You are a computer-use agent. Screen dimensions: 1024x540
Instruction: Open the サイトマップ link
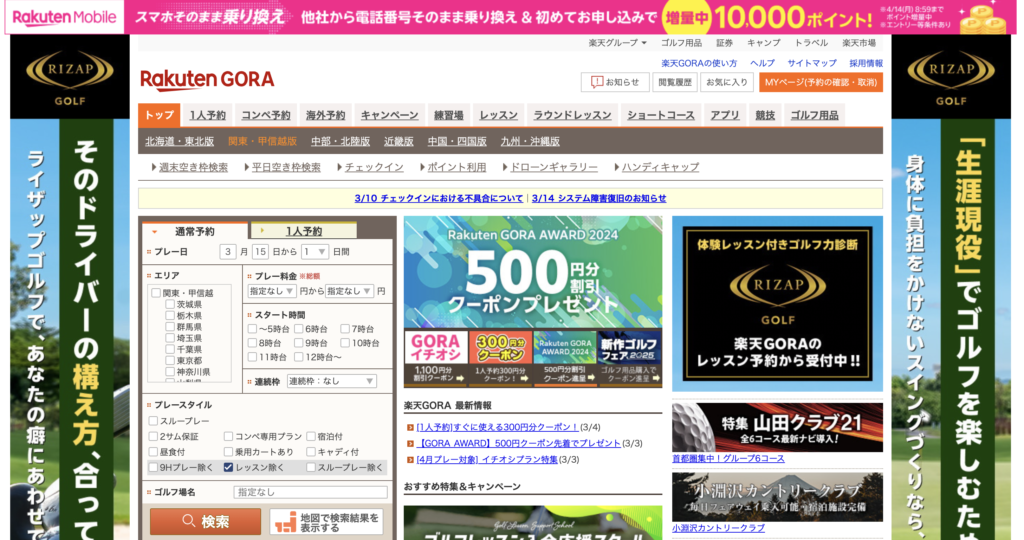click(812, 63)
